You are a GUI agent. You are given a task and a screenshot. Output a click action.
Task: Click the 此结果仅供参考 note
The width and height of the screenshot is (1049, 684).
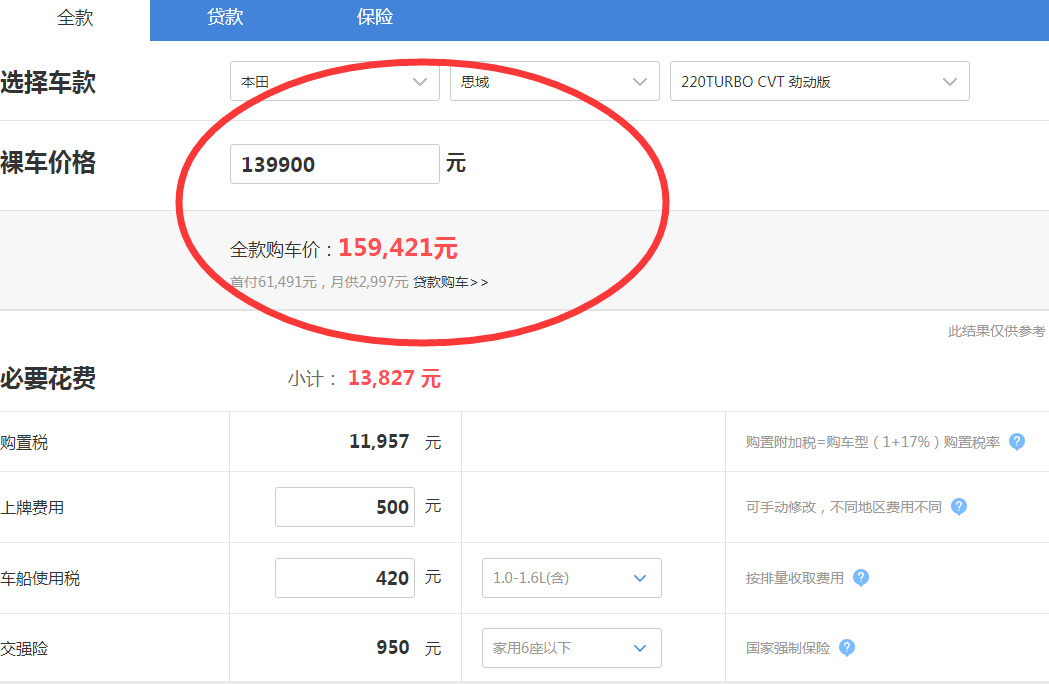pyautogui.click(x=996, y=331)
